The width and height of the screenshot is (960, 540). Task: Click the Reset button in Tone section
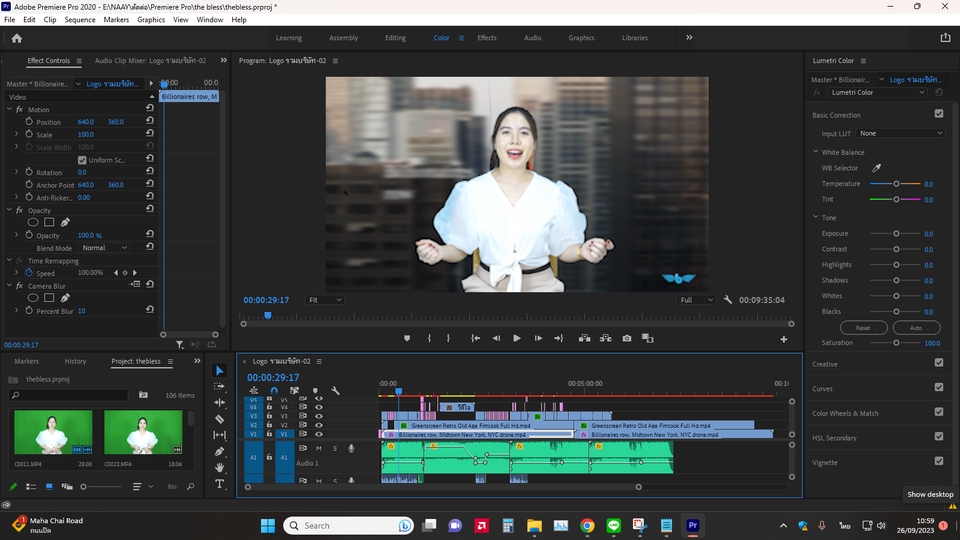coord(863,328)
